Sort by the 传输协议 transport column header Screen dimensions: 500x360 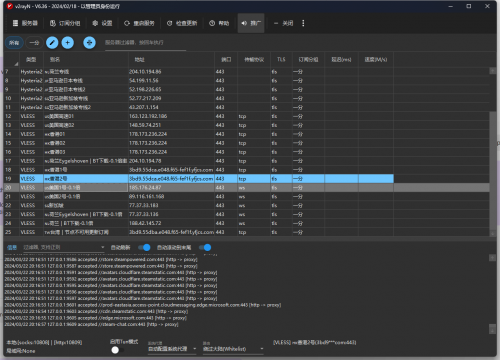click(254, 60)
